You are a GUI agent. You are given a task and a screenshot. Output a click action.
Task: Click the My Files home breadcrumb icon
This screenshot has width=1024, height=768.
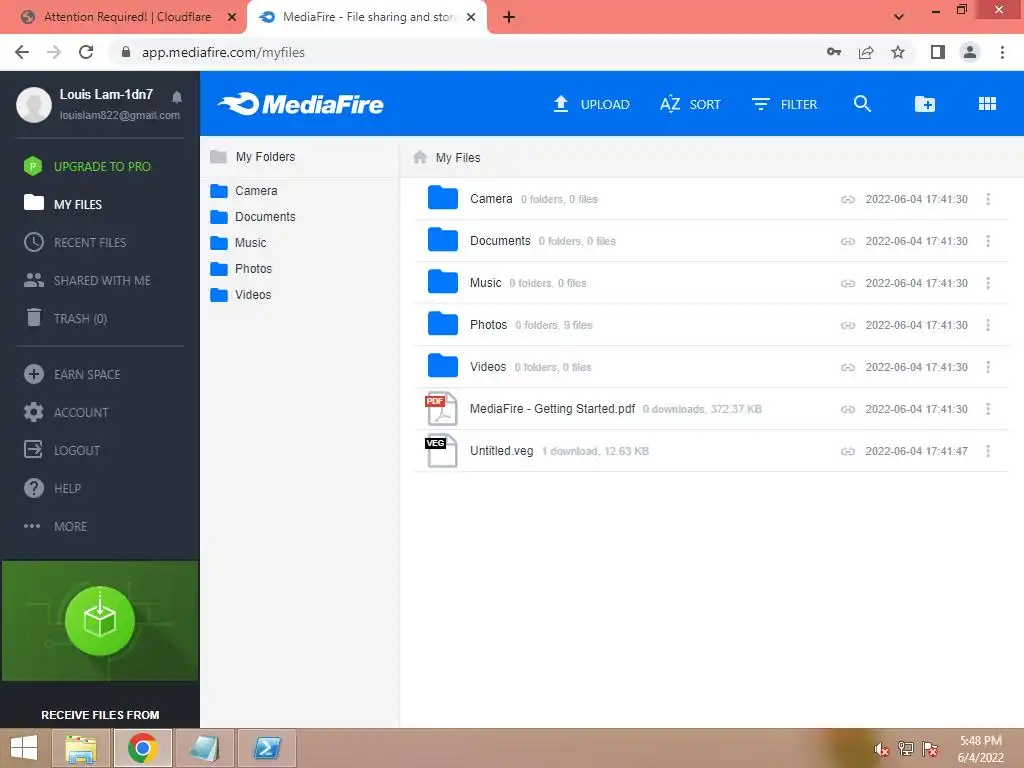pos(420,157)
